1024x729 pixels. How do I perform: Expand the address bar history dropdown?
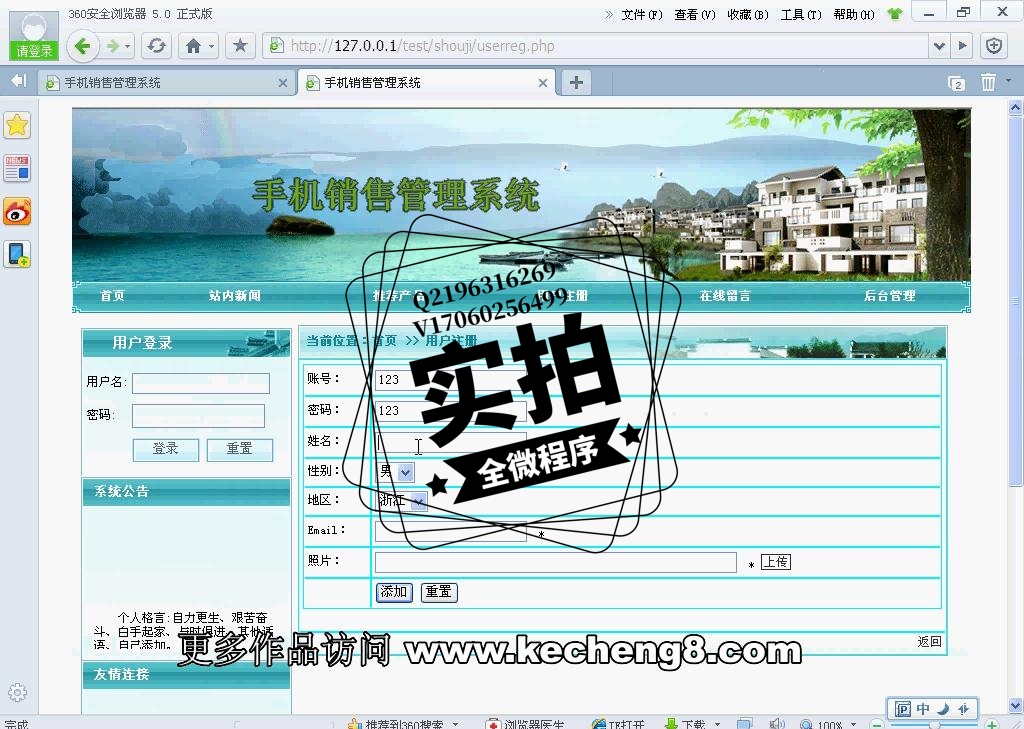pos(939,46)
